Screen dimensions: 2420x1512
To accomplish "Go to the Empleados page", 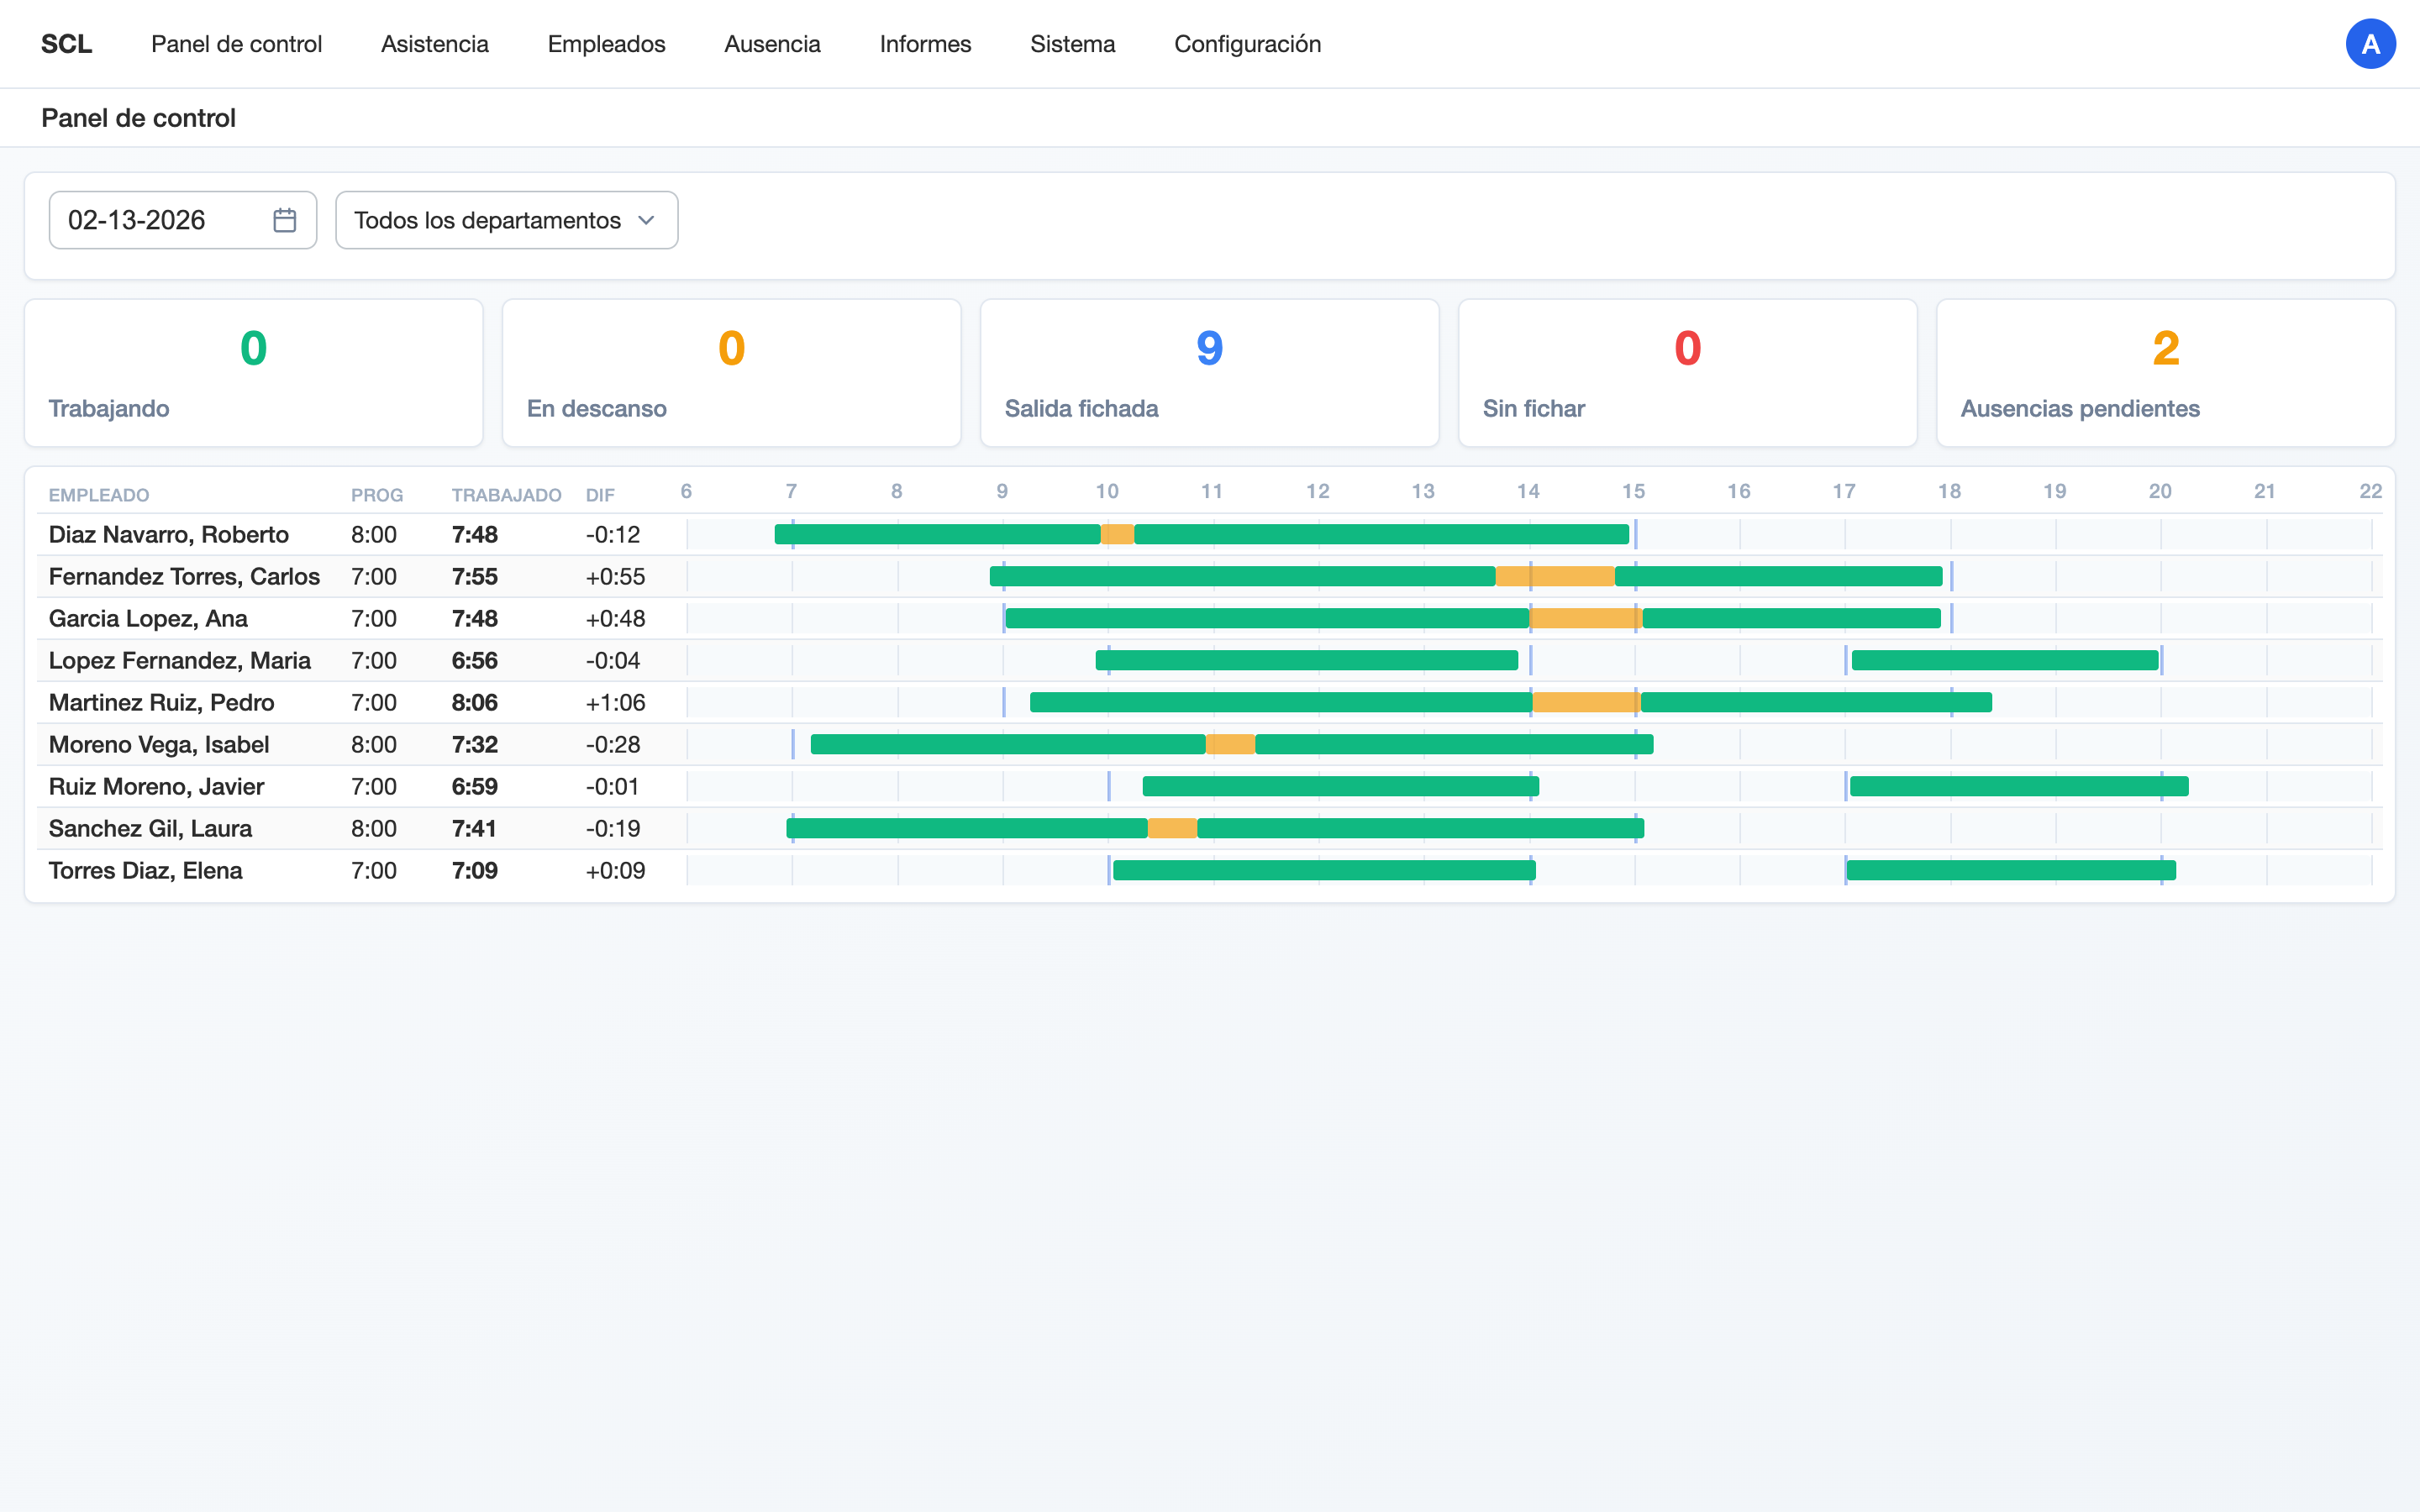I will click(606, 44).
